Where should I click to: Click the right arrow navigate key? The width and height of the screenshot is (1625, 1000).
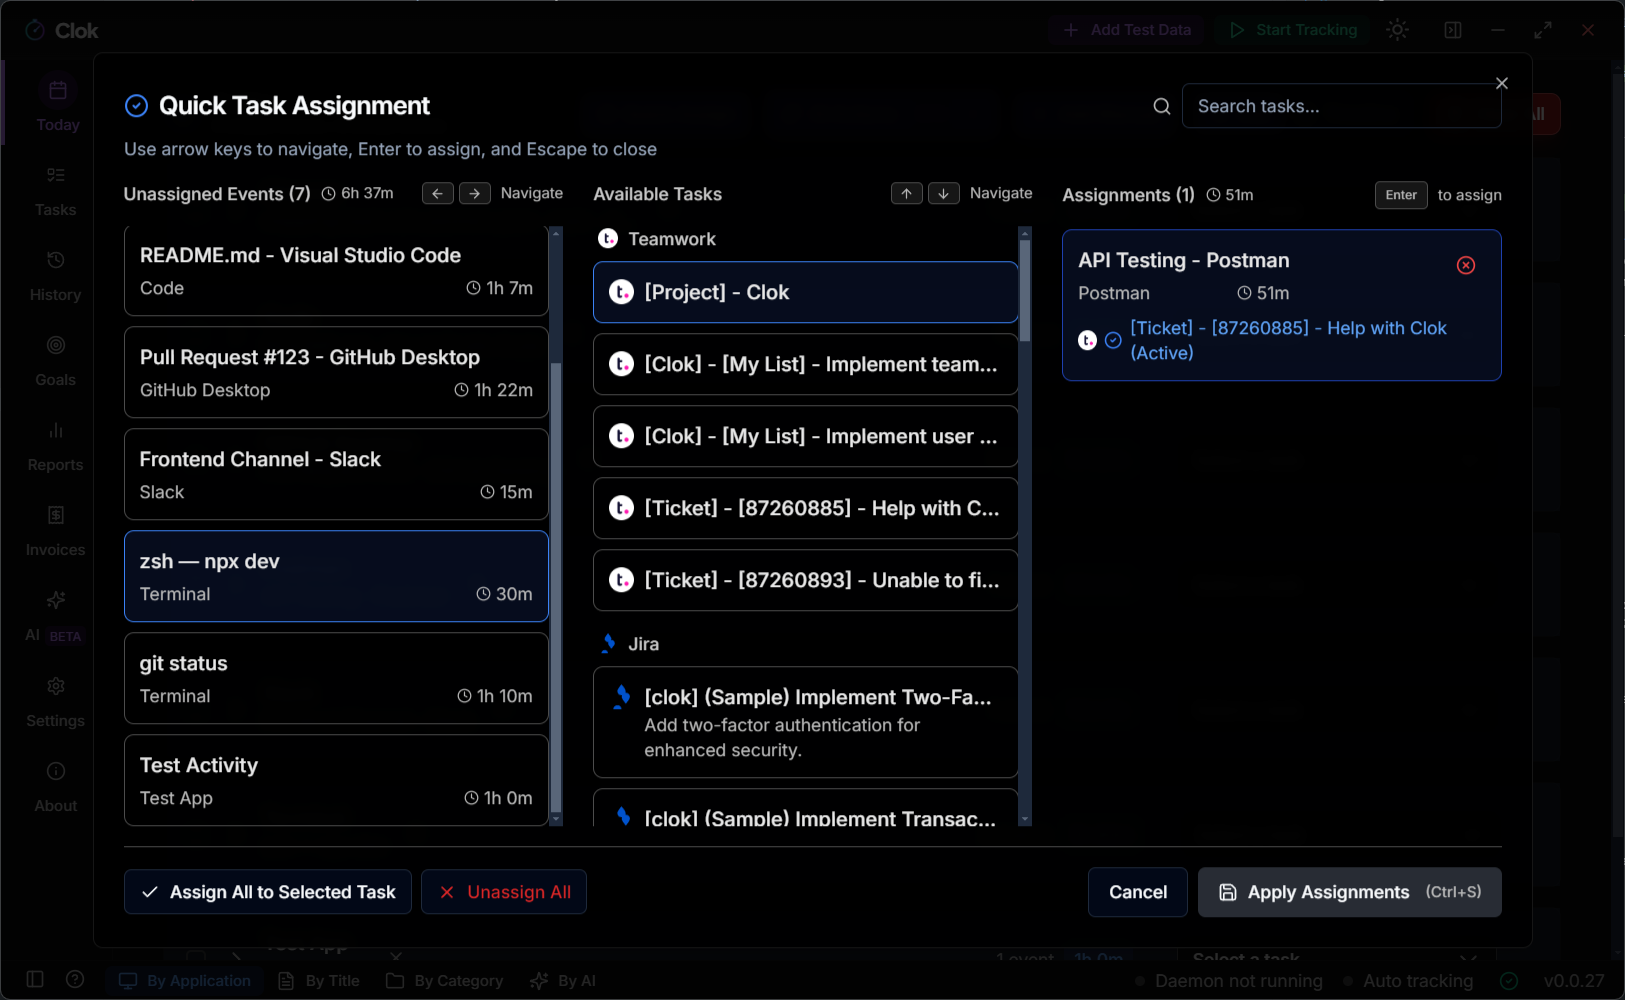[475, 193]
